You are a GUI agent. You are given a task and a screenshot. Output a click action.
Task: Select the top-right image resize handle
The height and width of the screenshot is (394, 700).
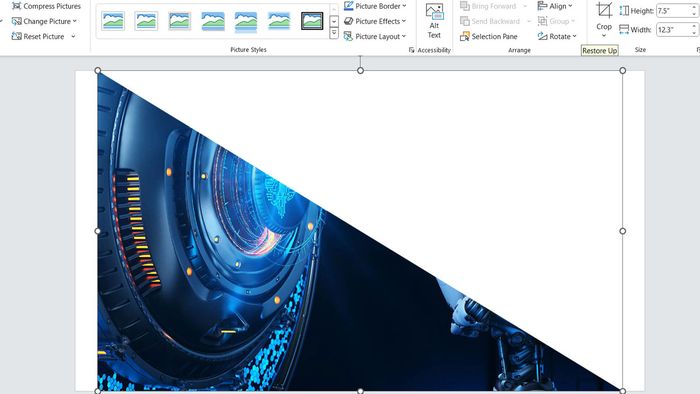pyautogui.click(x=623, y=71)
